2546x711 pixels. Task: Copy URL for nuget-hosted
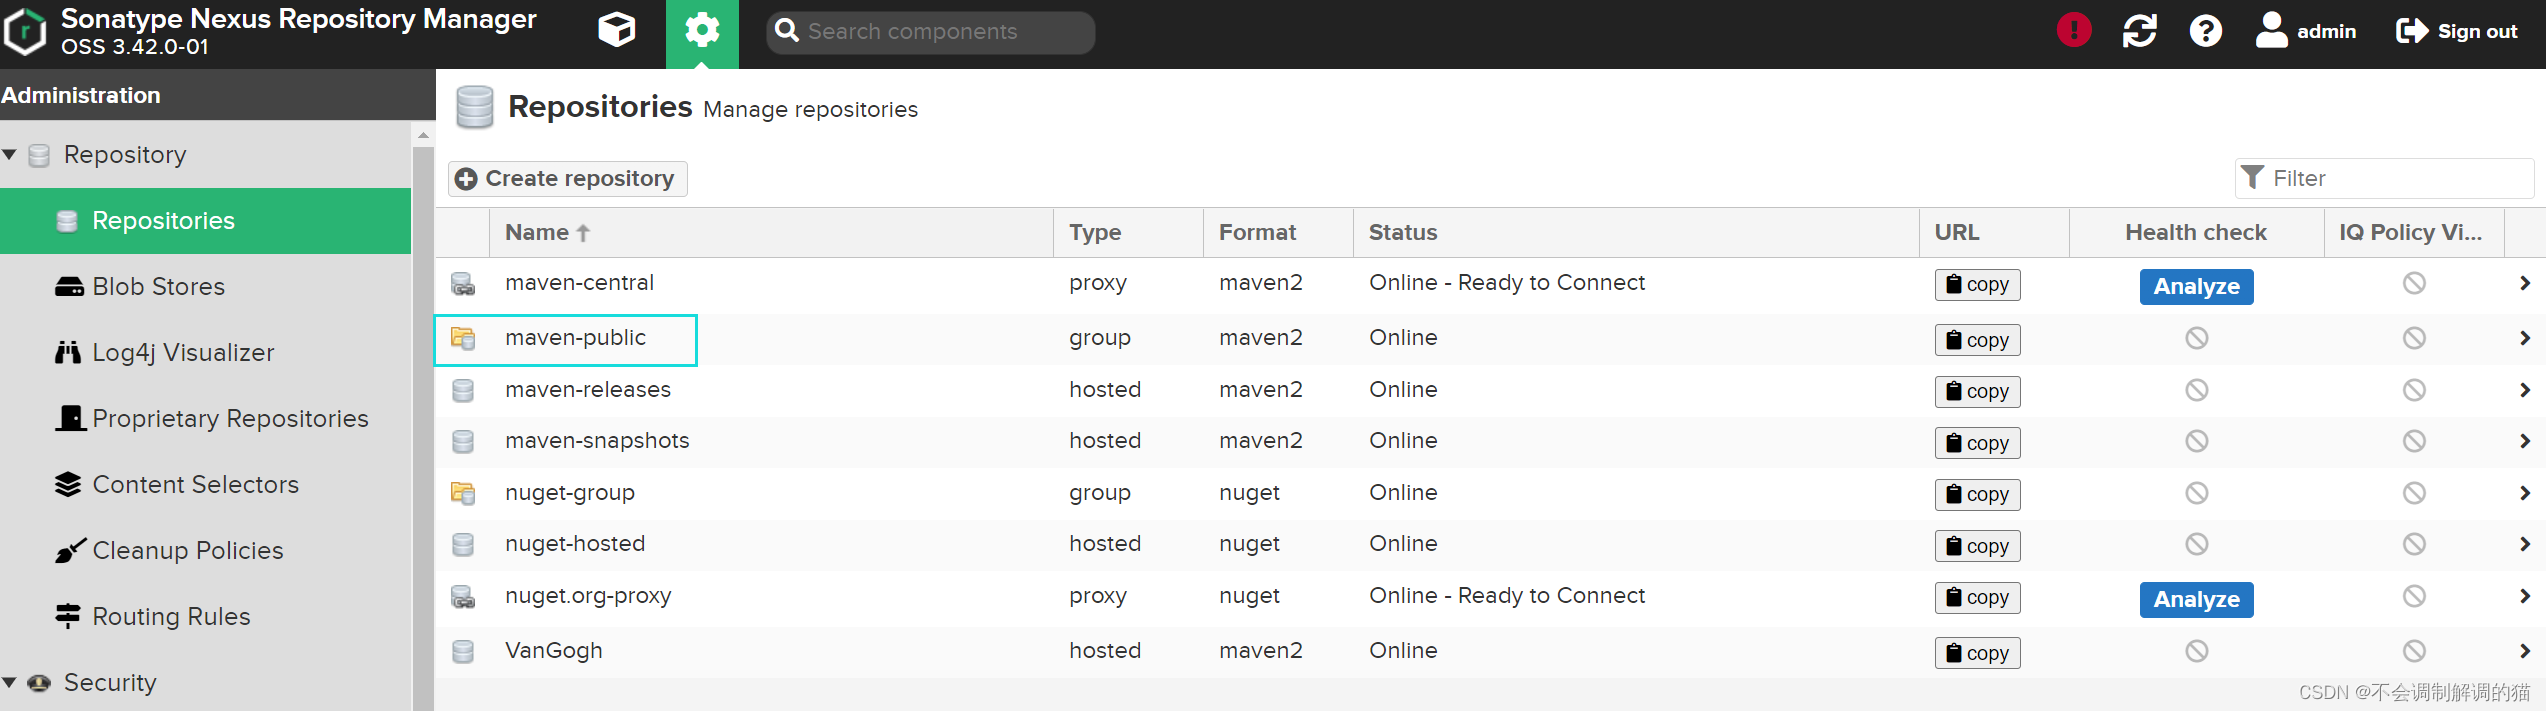tap(1977, 546)
